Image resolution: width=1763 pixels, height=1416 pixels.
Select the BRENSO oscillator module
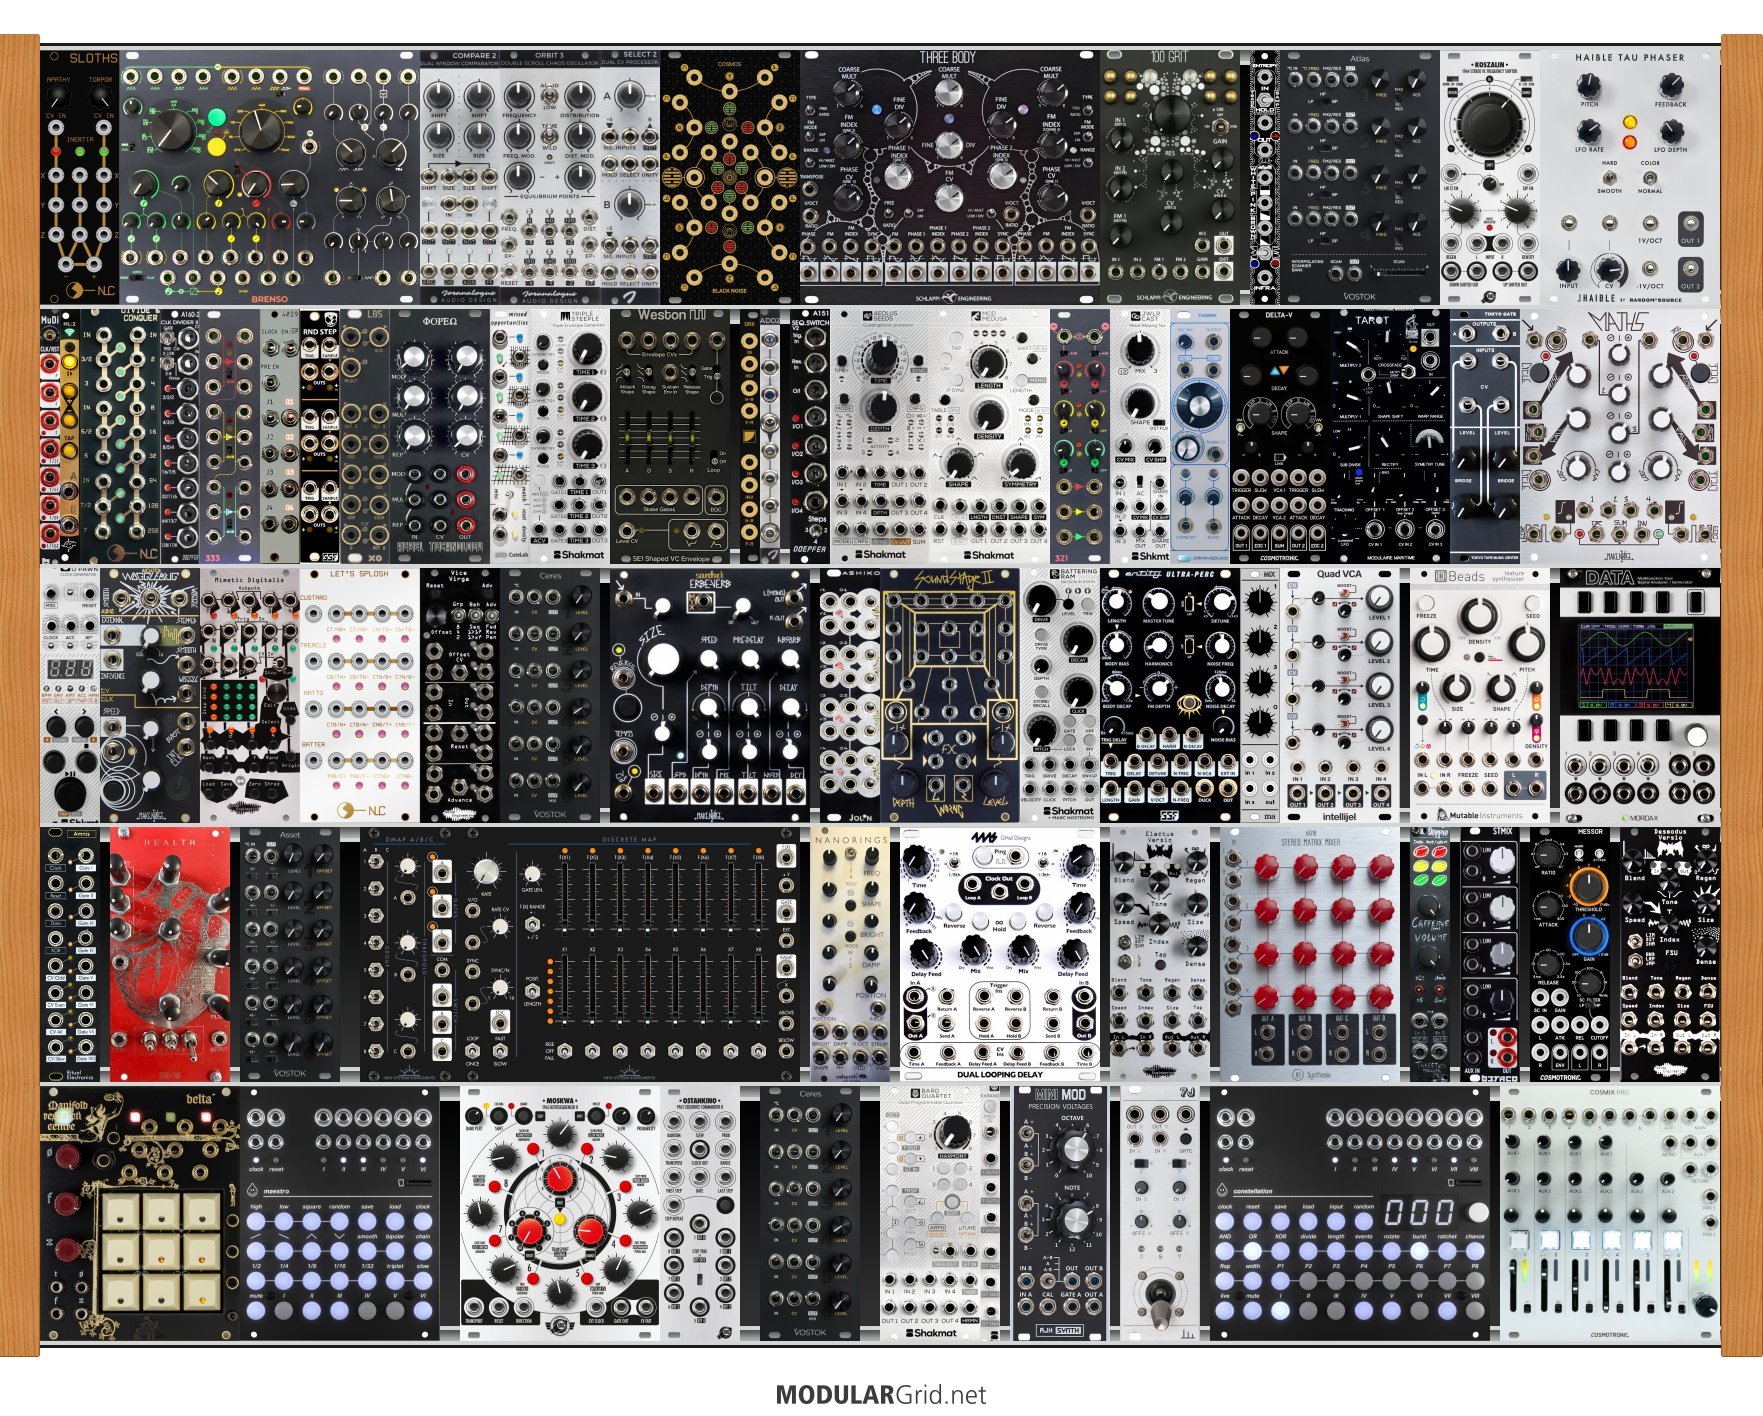pos(270,177)
